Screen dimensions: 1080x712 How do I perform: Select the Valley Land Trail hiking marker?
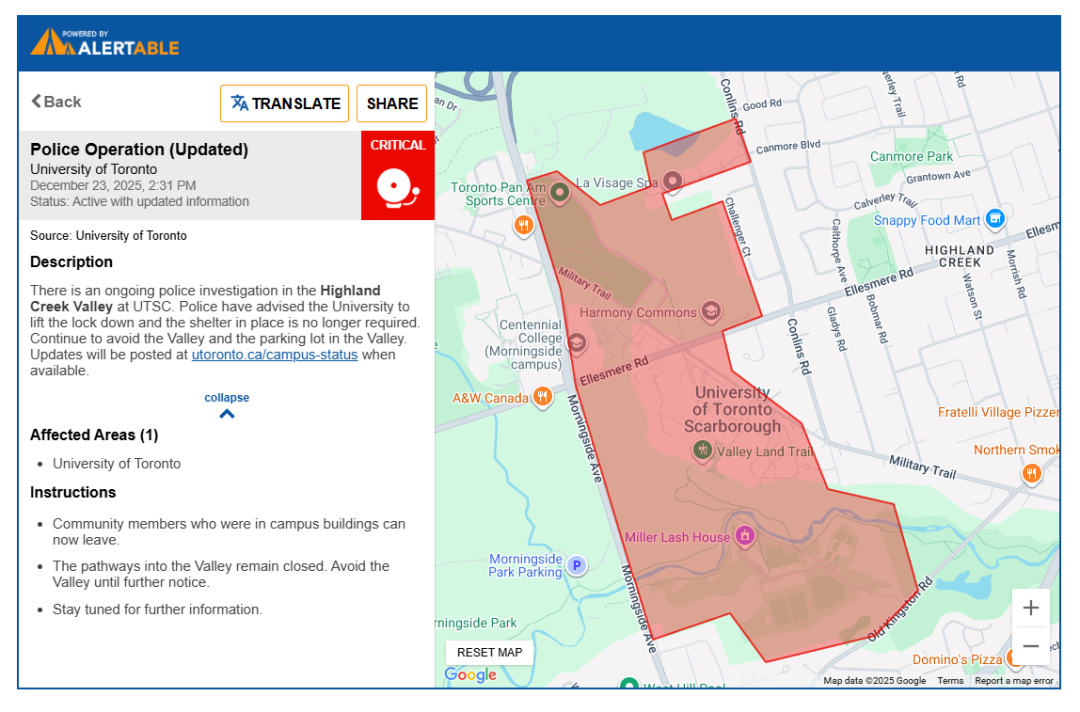click(703, 451)
